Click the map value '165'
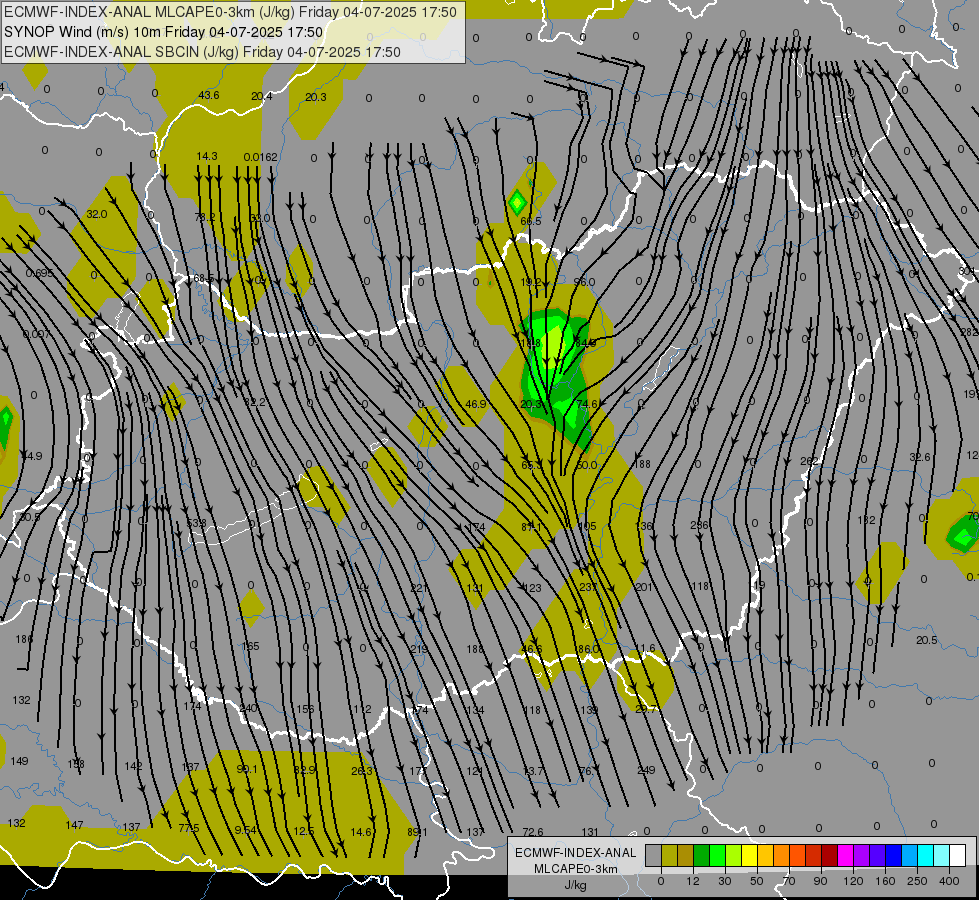 point(250,646)
